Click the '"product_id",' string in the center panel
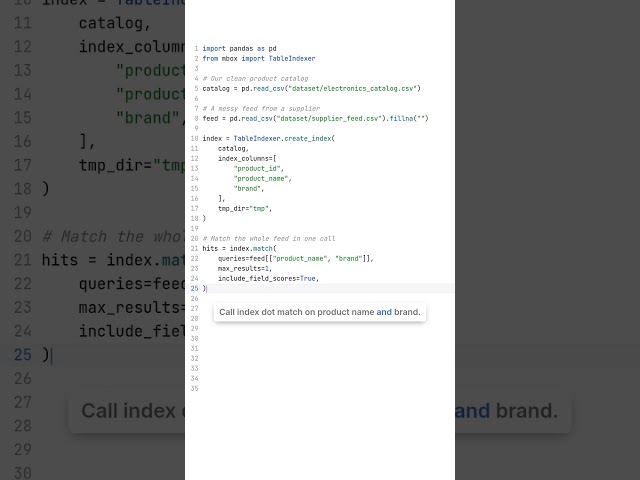Viewport: 640px width, 480px height. pos(259,169)
